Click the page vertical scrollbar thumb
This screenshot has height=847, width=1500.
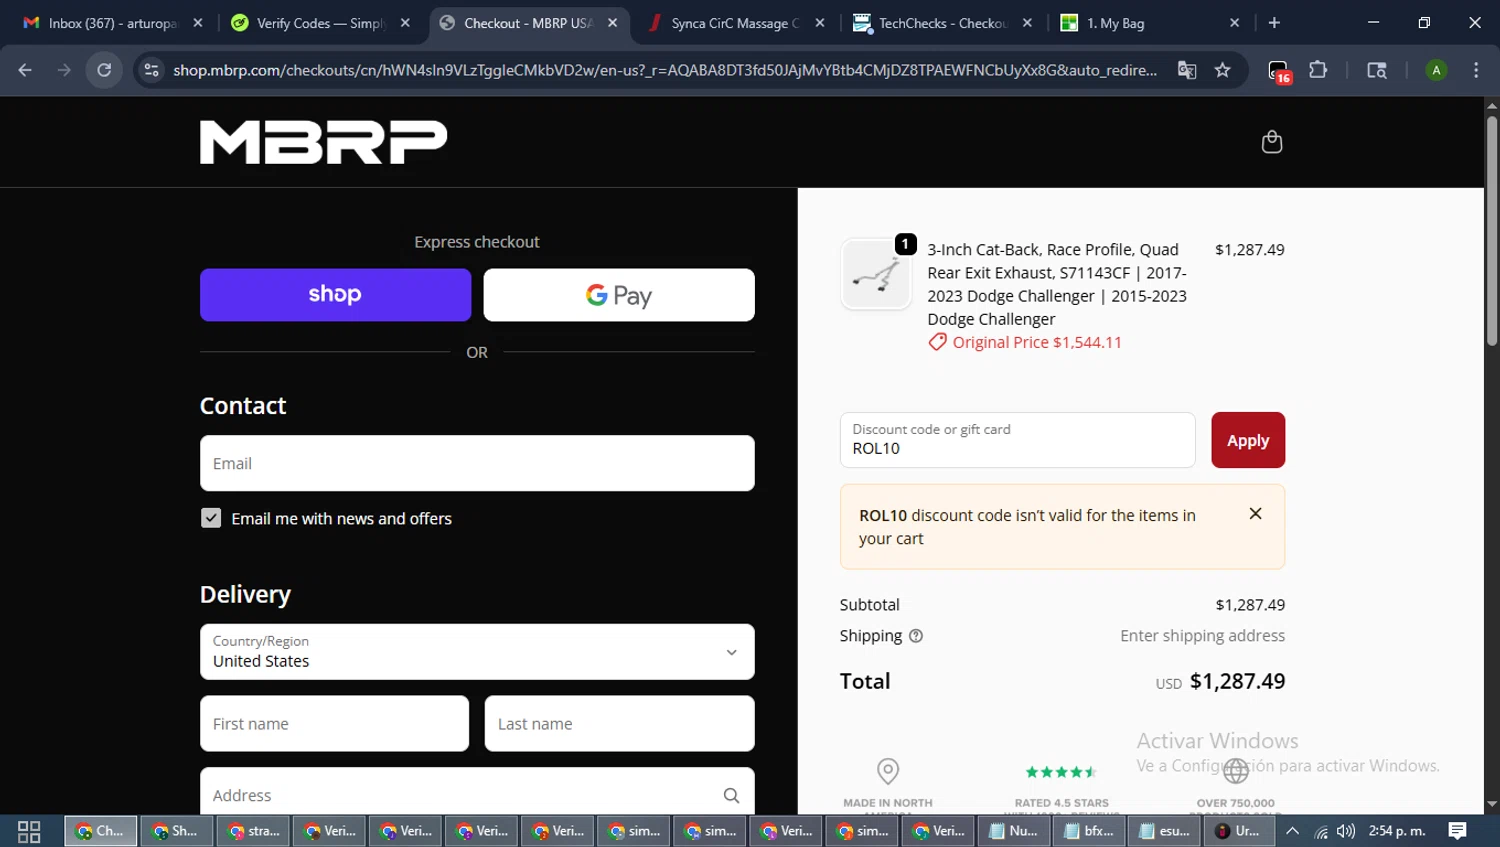point(1492,230)
